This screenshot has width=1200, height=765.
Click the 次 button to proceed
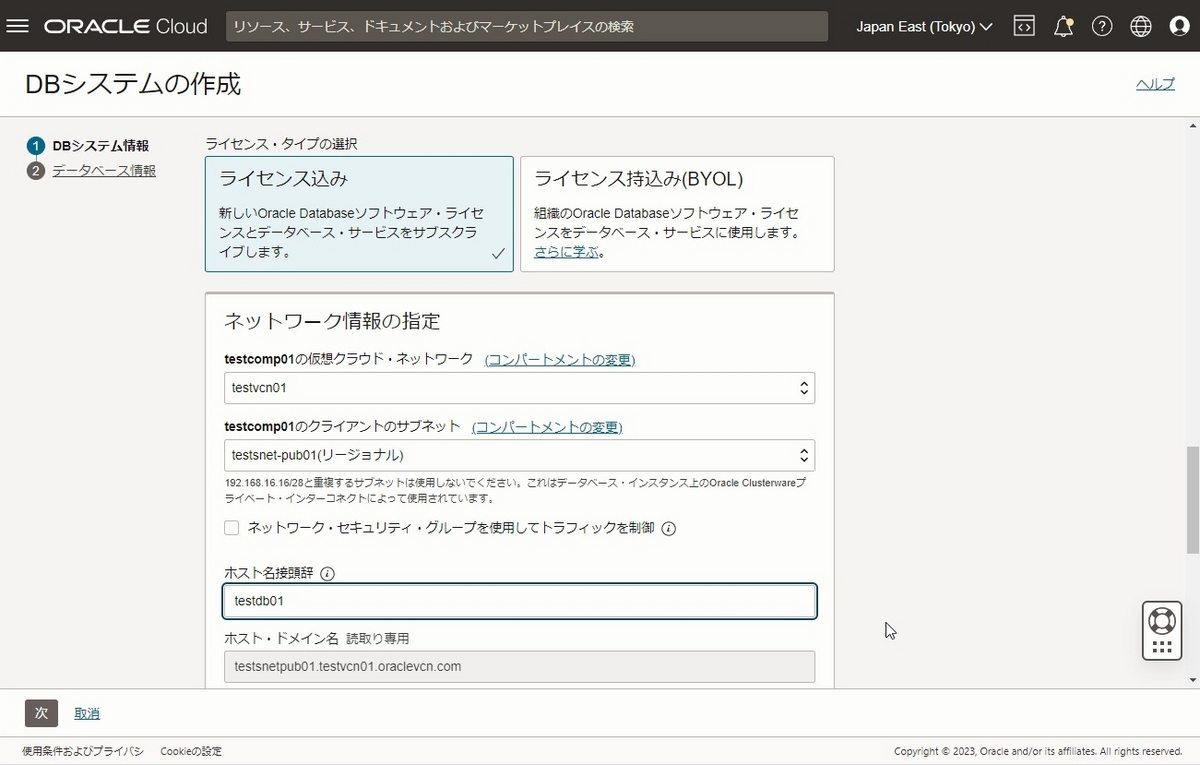coord(40,713)
